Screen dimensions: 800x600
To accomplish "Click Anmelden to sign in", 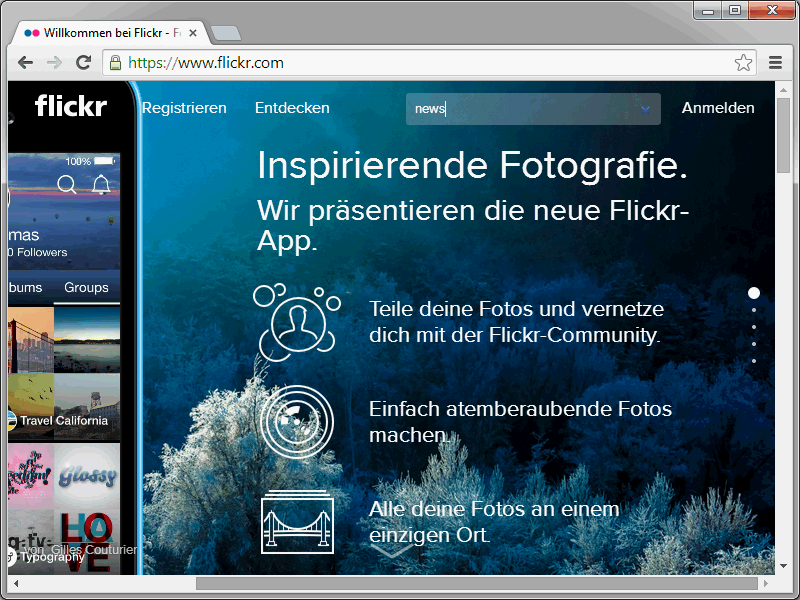I will point(718,108).
